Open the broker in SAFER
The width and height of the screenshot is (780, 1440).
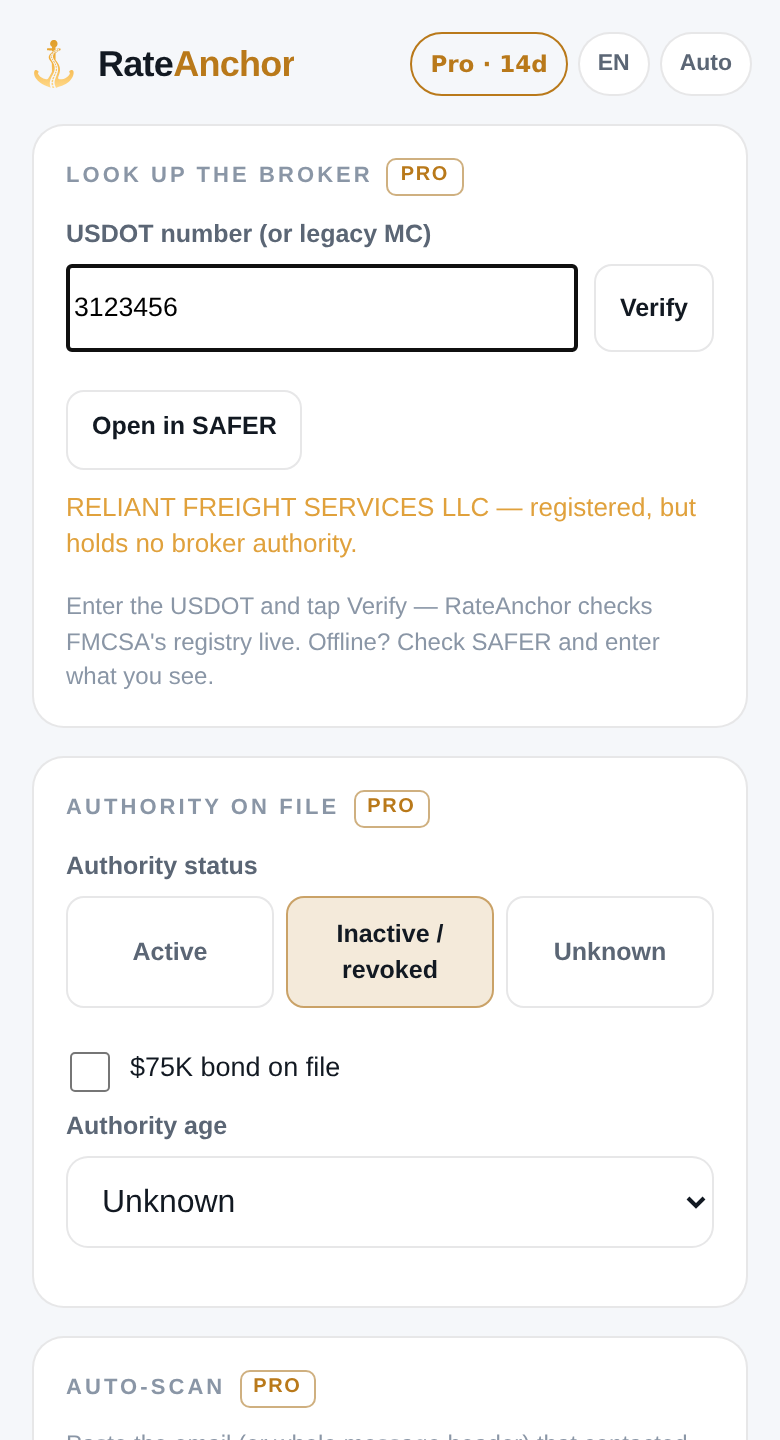pyautogui.click(x=184, y=429)
